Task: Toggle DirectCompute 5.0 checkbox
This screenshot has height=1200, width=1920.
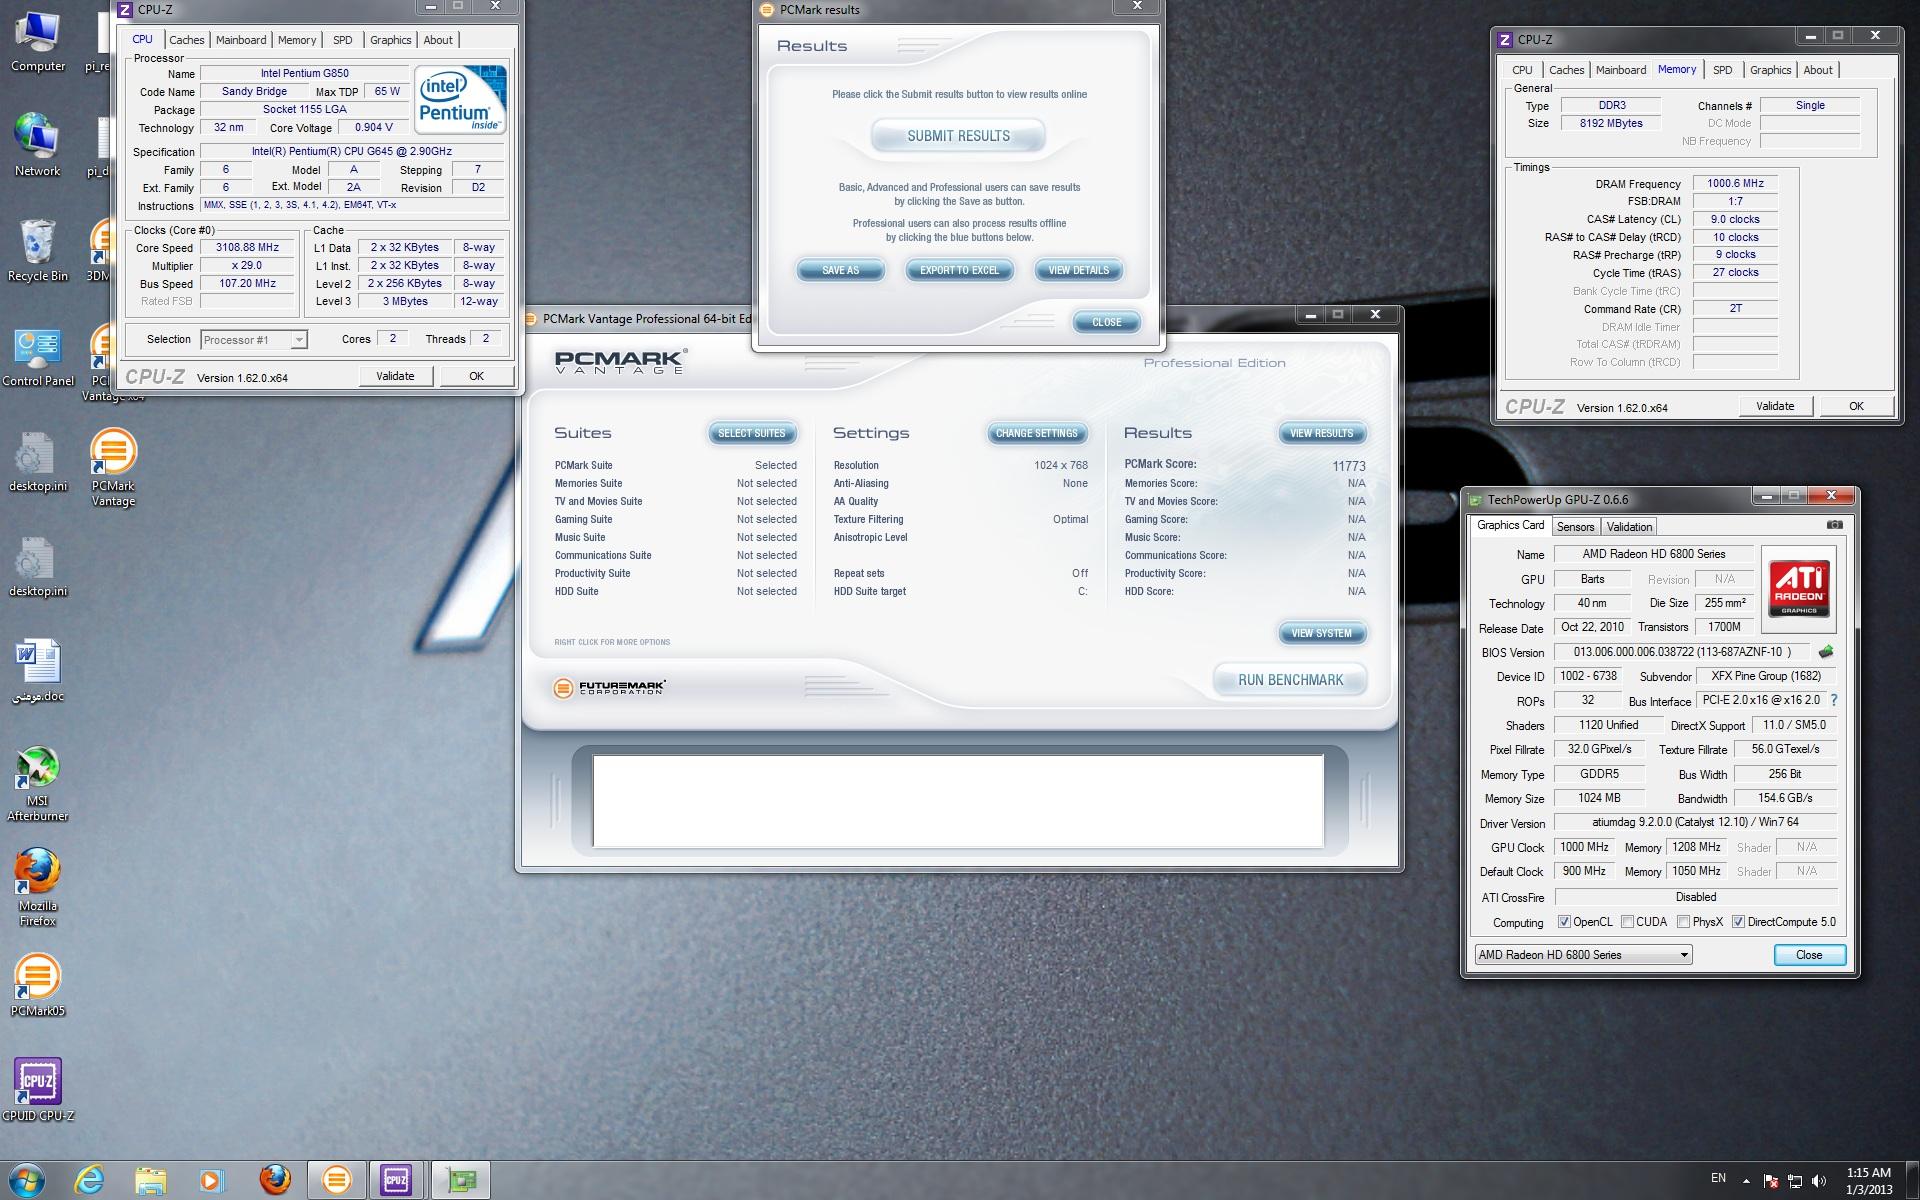Action: click(x=1738, y=922)
